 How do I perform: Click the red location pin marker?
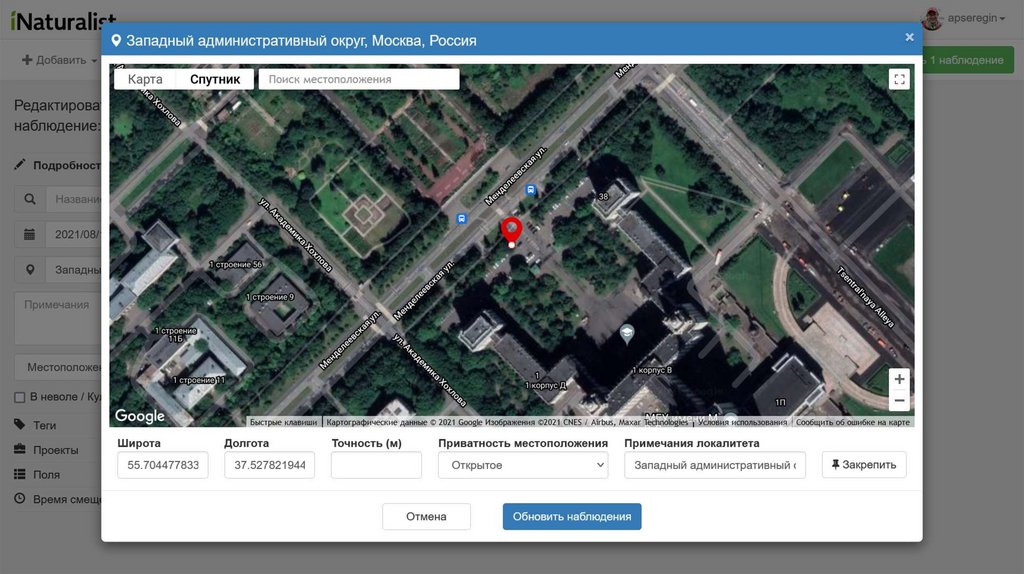[x=511, y=230]
